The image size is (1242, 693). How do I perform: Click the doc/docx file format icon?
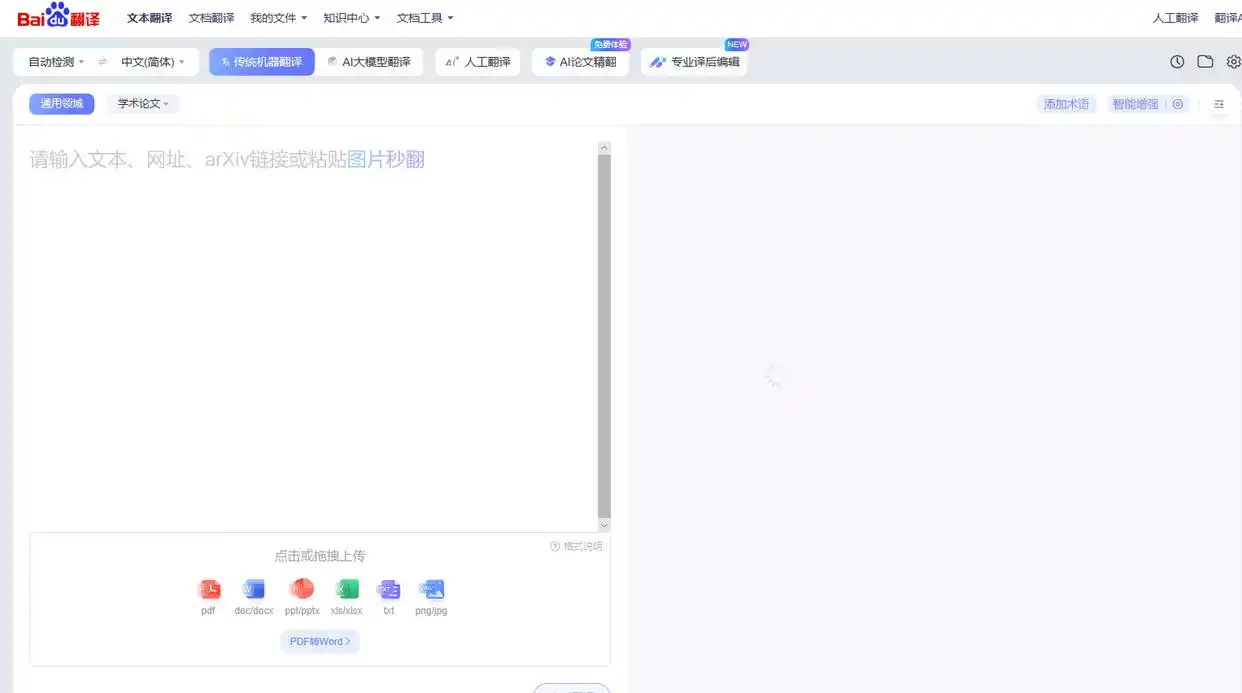pos(253,590)
